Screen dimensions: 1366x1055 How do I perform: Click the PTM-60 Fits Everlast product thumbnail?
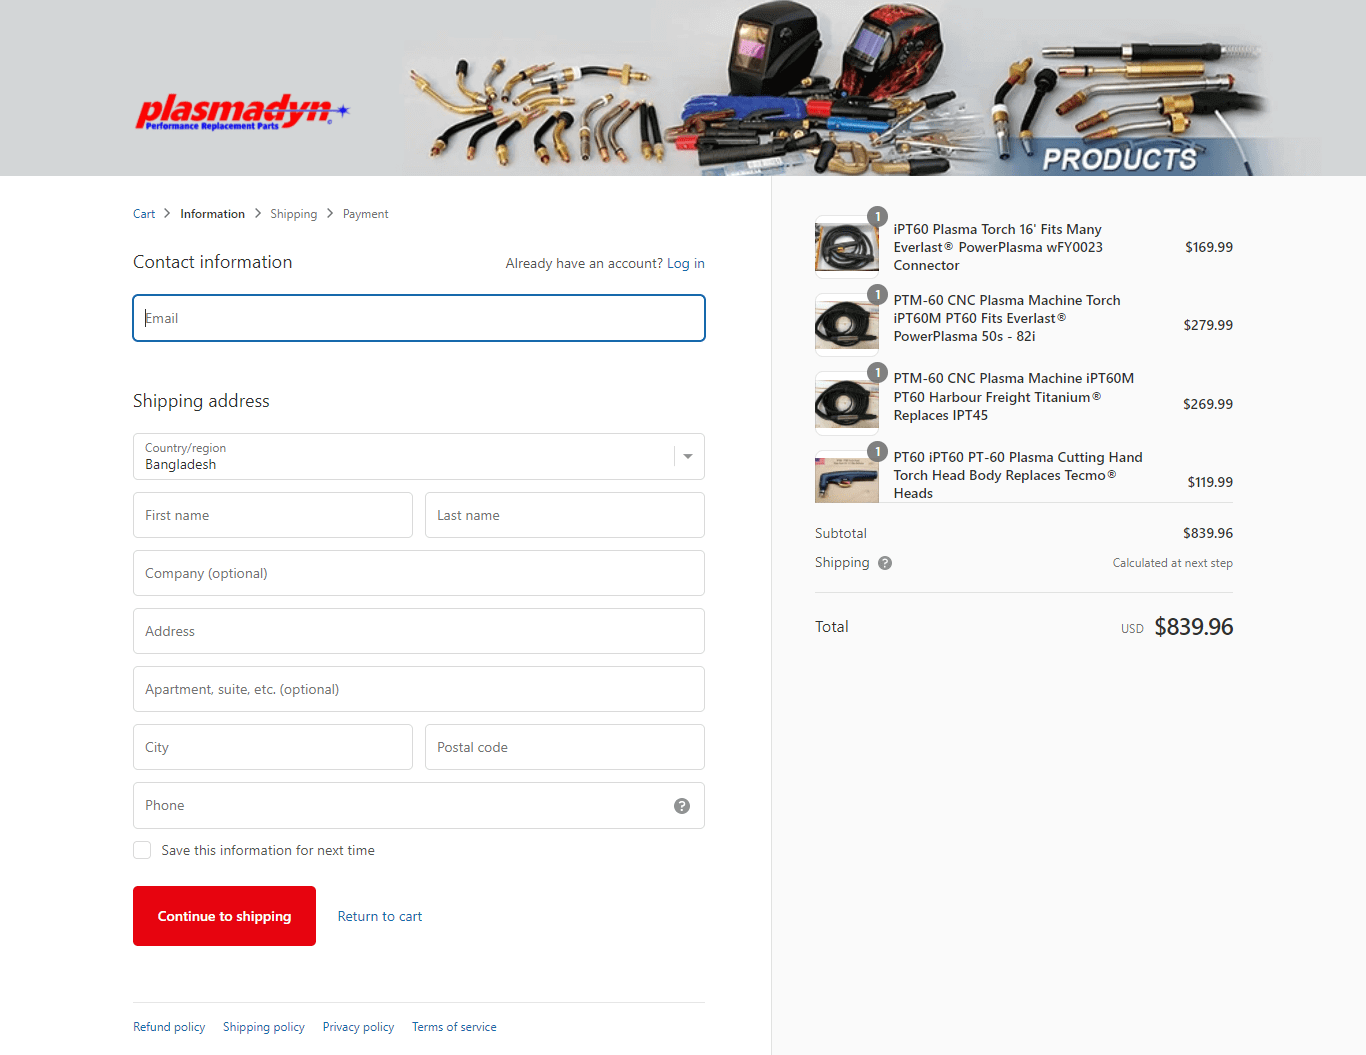pos(847,325)
